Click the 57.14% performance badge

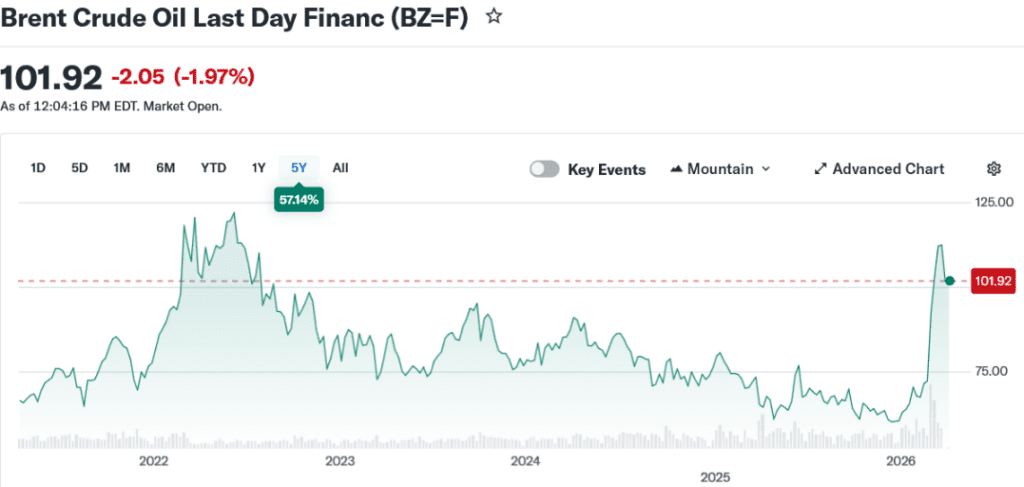pos(298,200)
